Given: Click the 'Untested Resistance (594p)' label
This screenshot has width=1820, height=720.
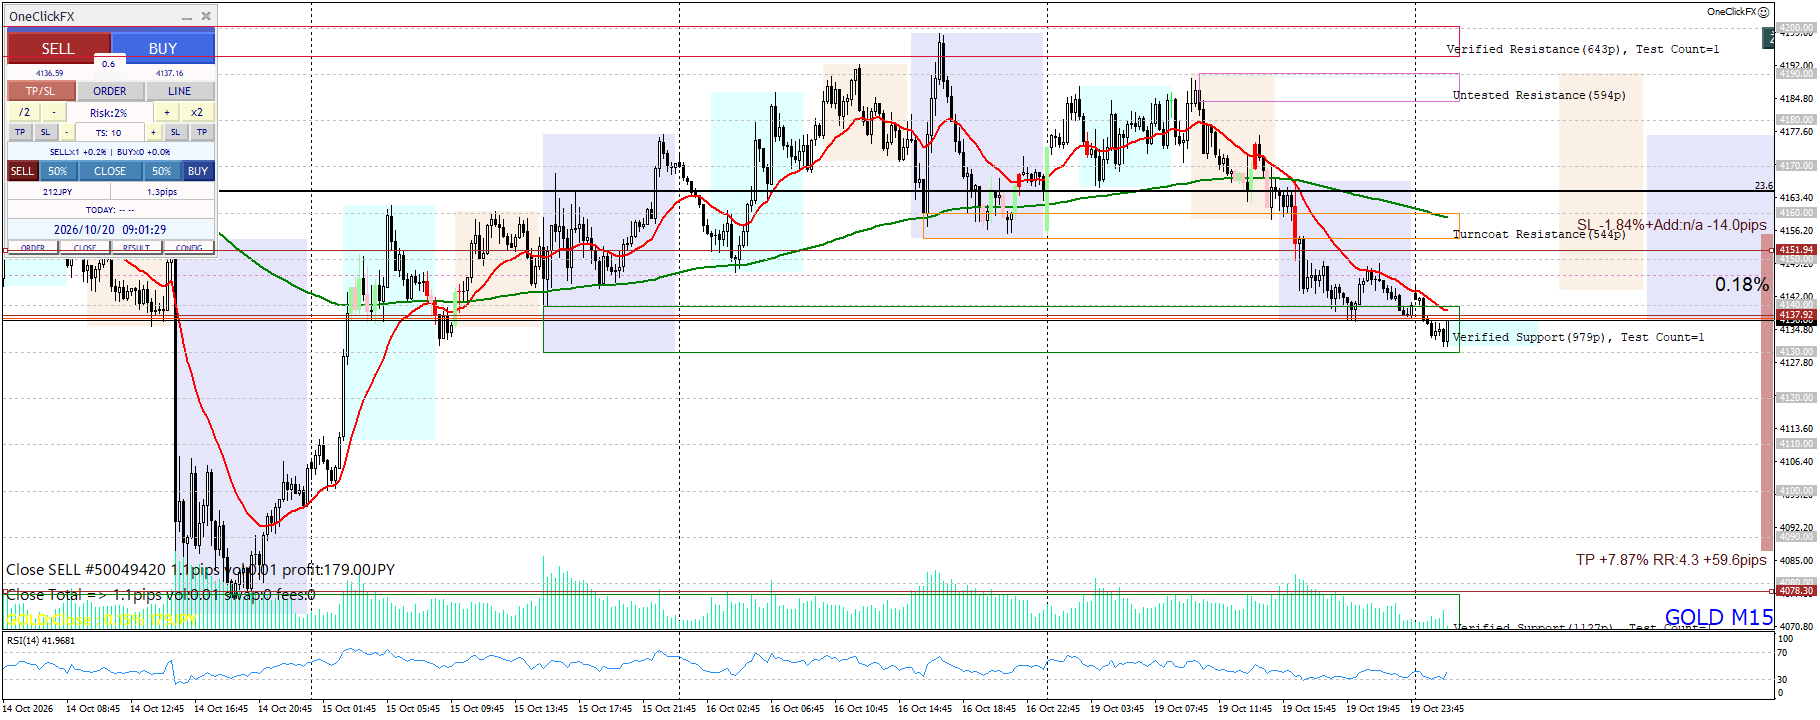Looking at the screenshot, I should coord(1539,95).
